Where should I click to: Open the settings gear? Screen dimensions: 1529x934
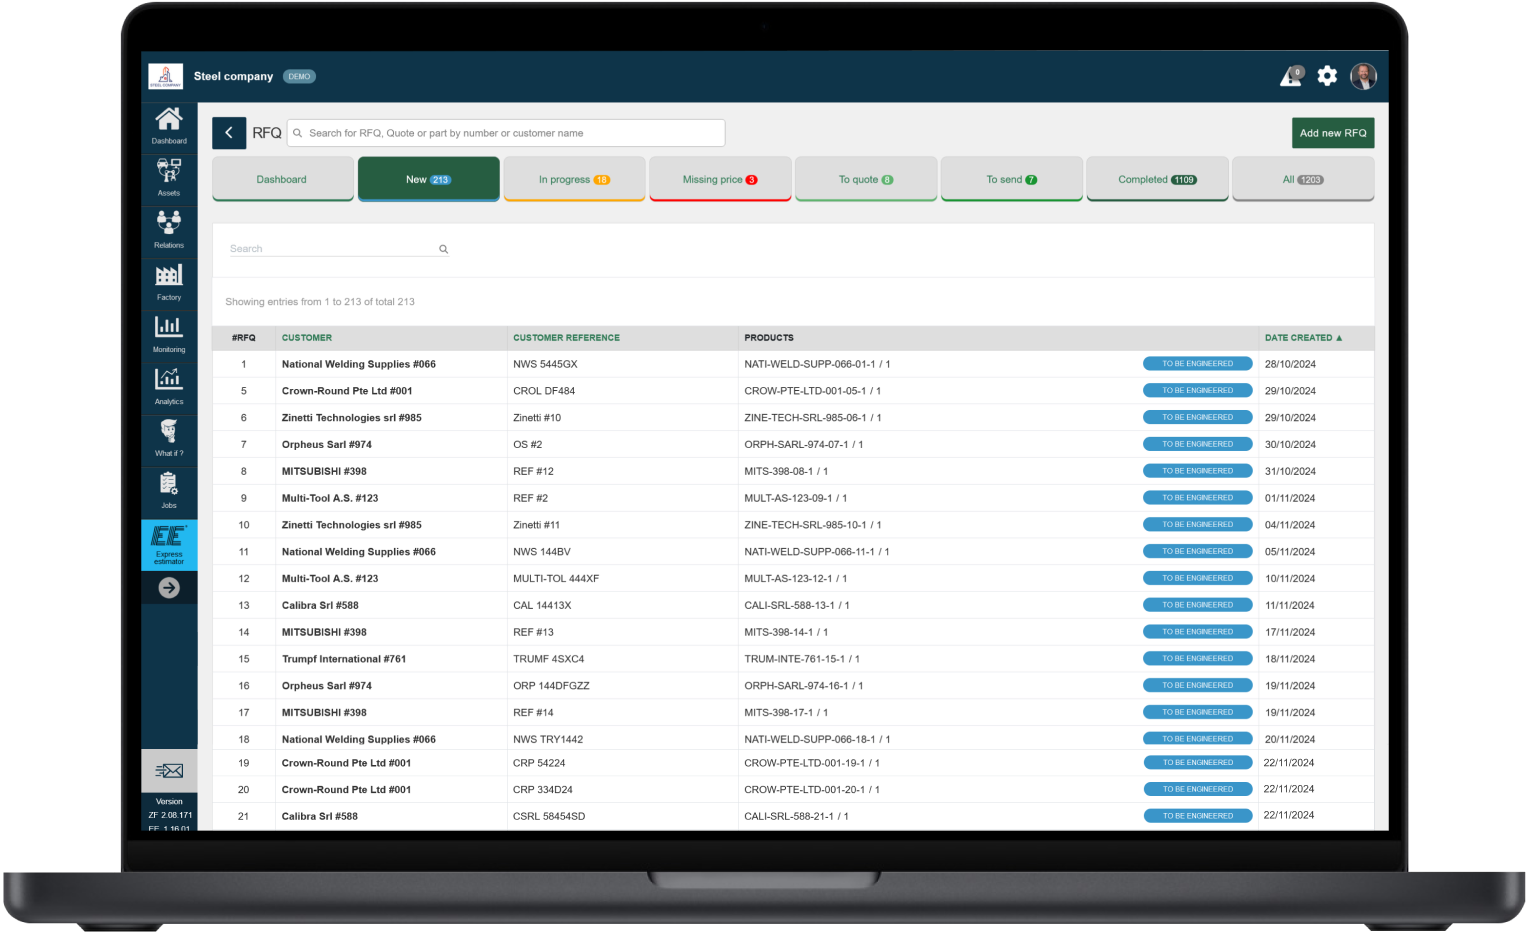tap(1327, 75)
